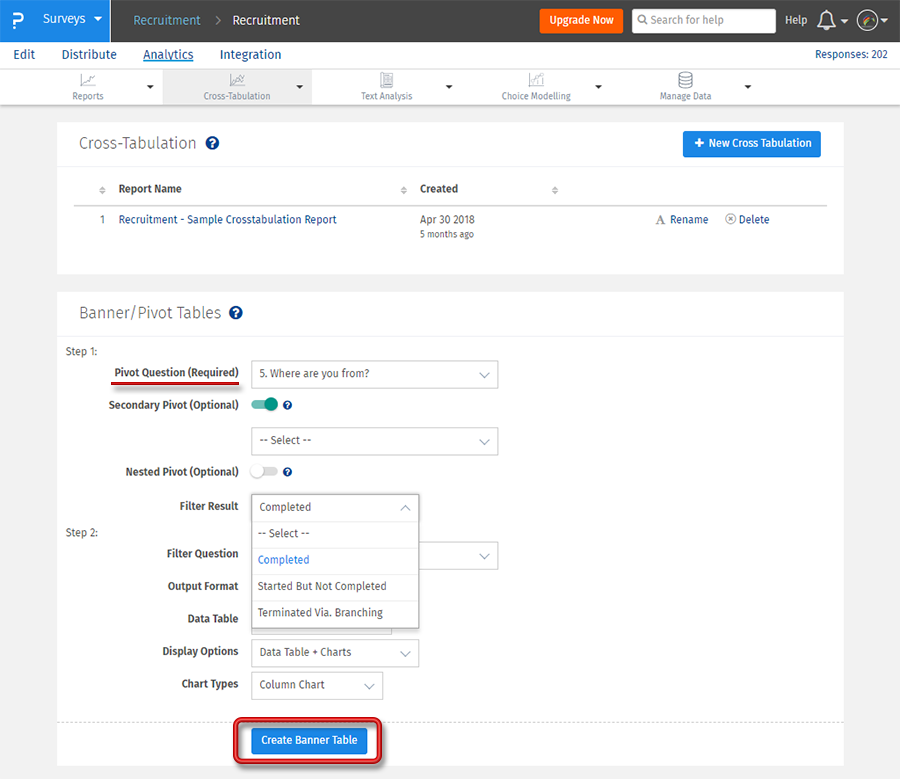Open the Recruitment - Sample Crosstabulation Report link

227,219
